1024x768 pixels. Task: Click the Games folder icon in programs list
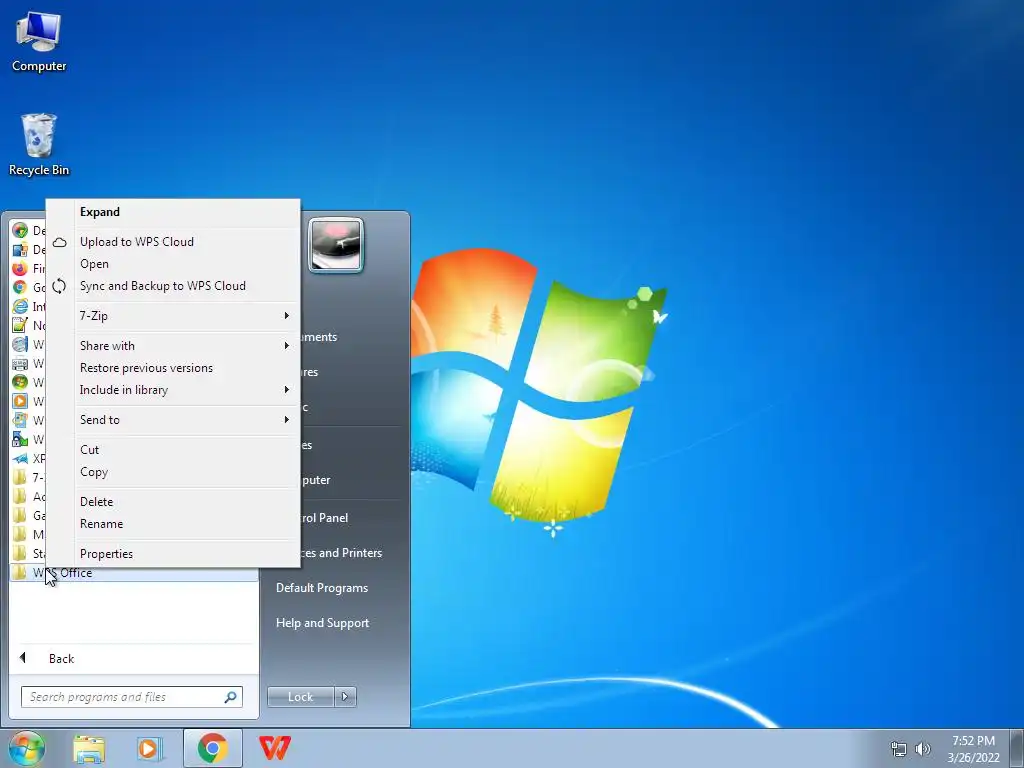pyautogui.click(x=20, y=515)
